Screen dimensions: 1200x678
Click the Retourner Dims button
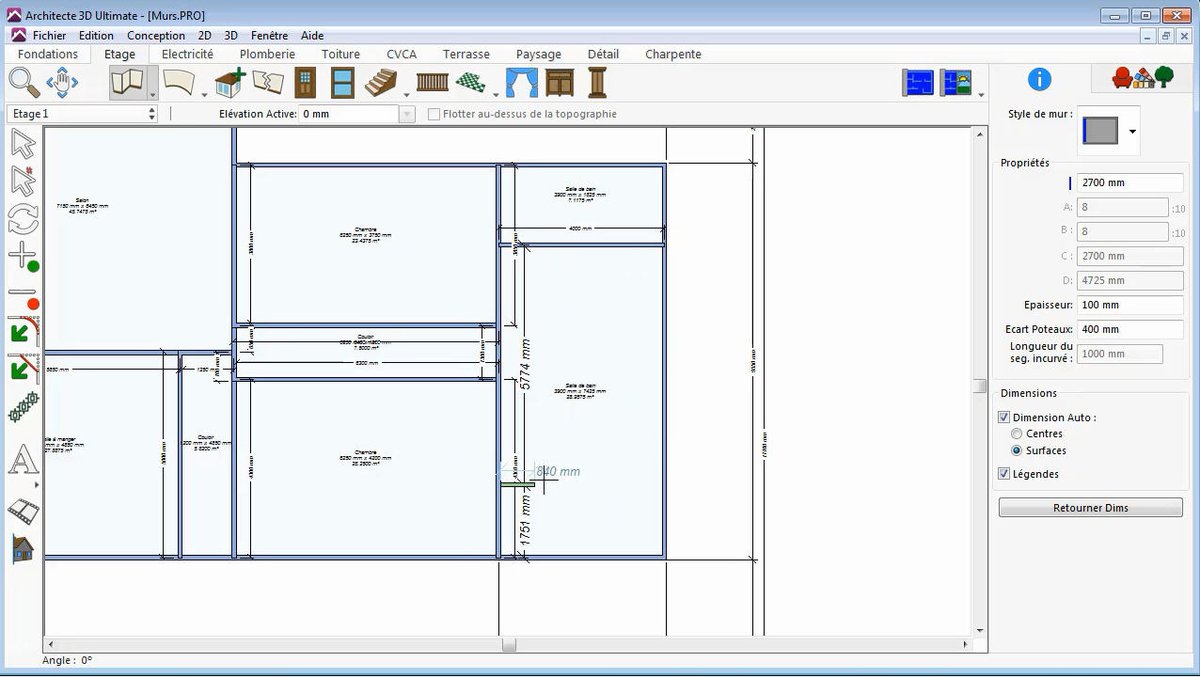click(1090, 508)
